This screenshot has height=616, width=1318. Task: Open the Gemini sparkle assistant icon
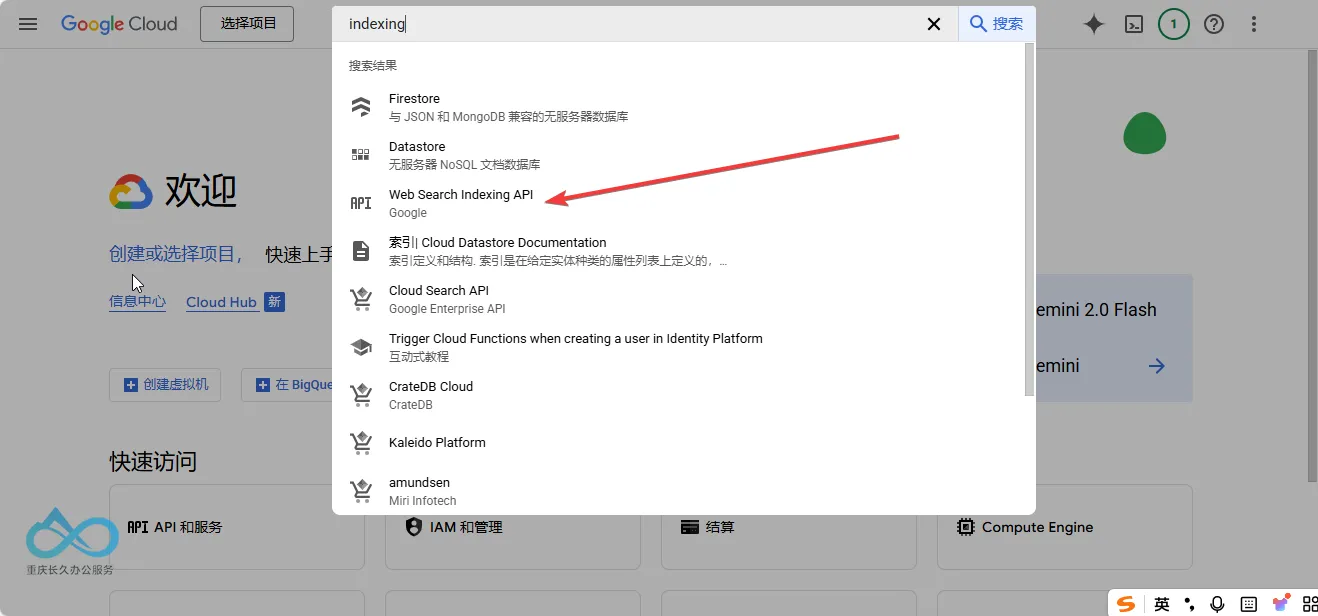1094,24
